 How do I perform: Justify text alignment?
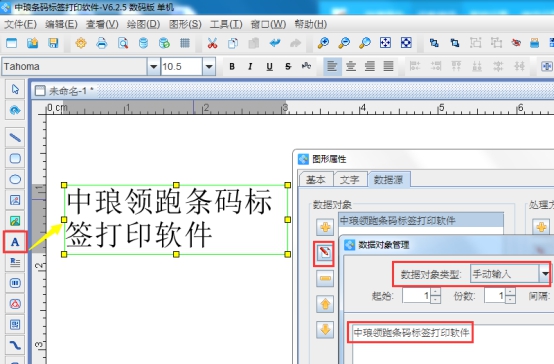pyautogui.click(x=388, y=66)
